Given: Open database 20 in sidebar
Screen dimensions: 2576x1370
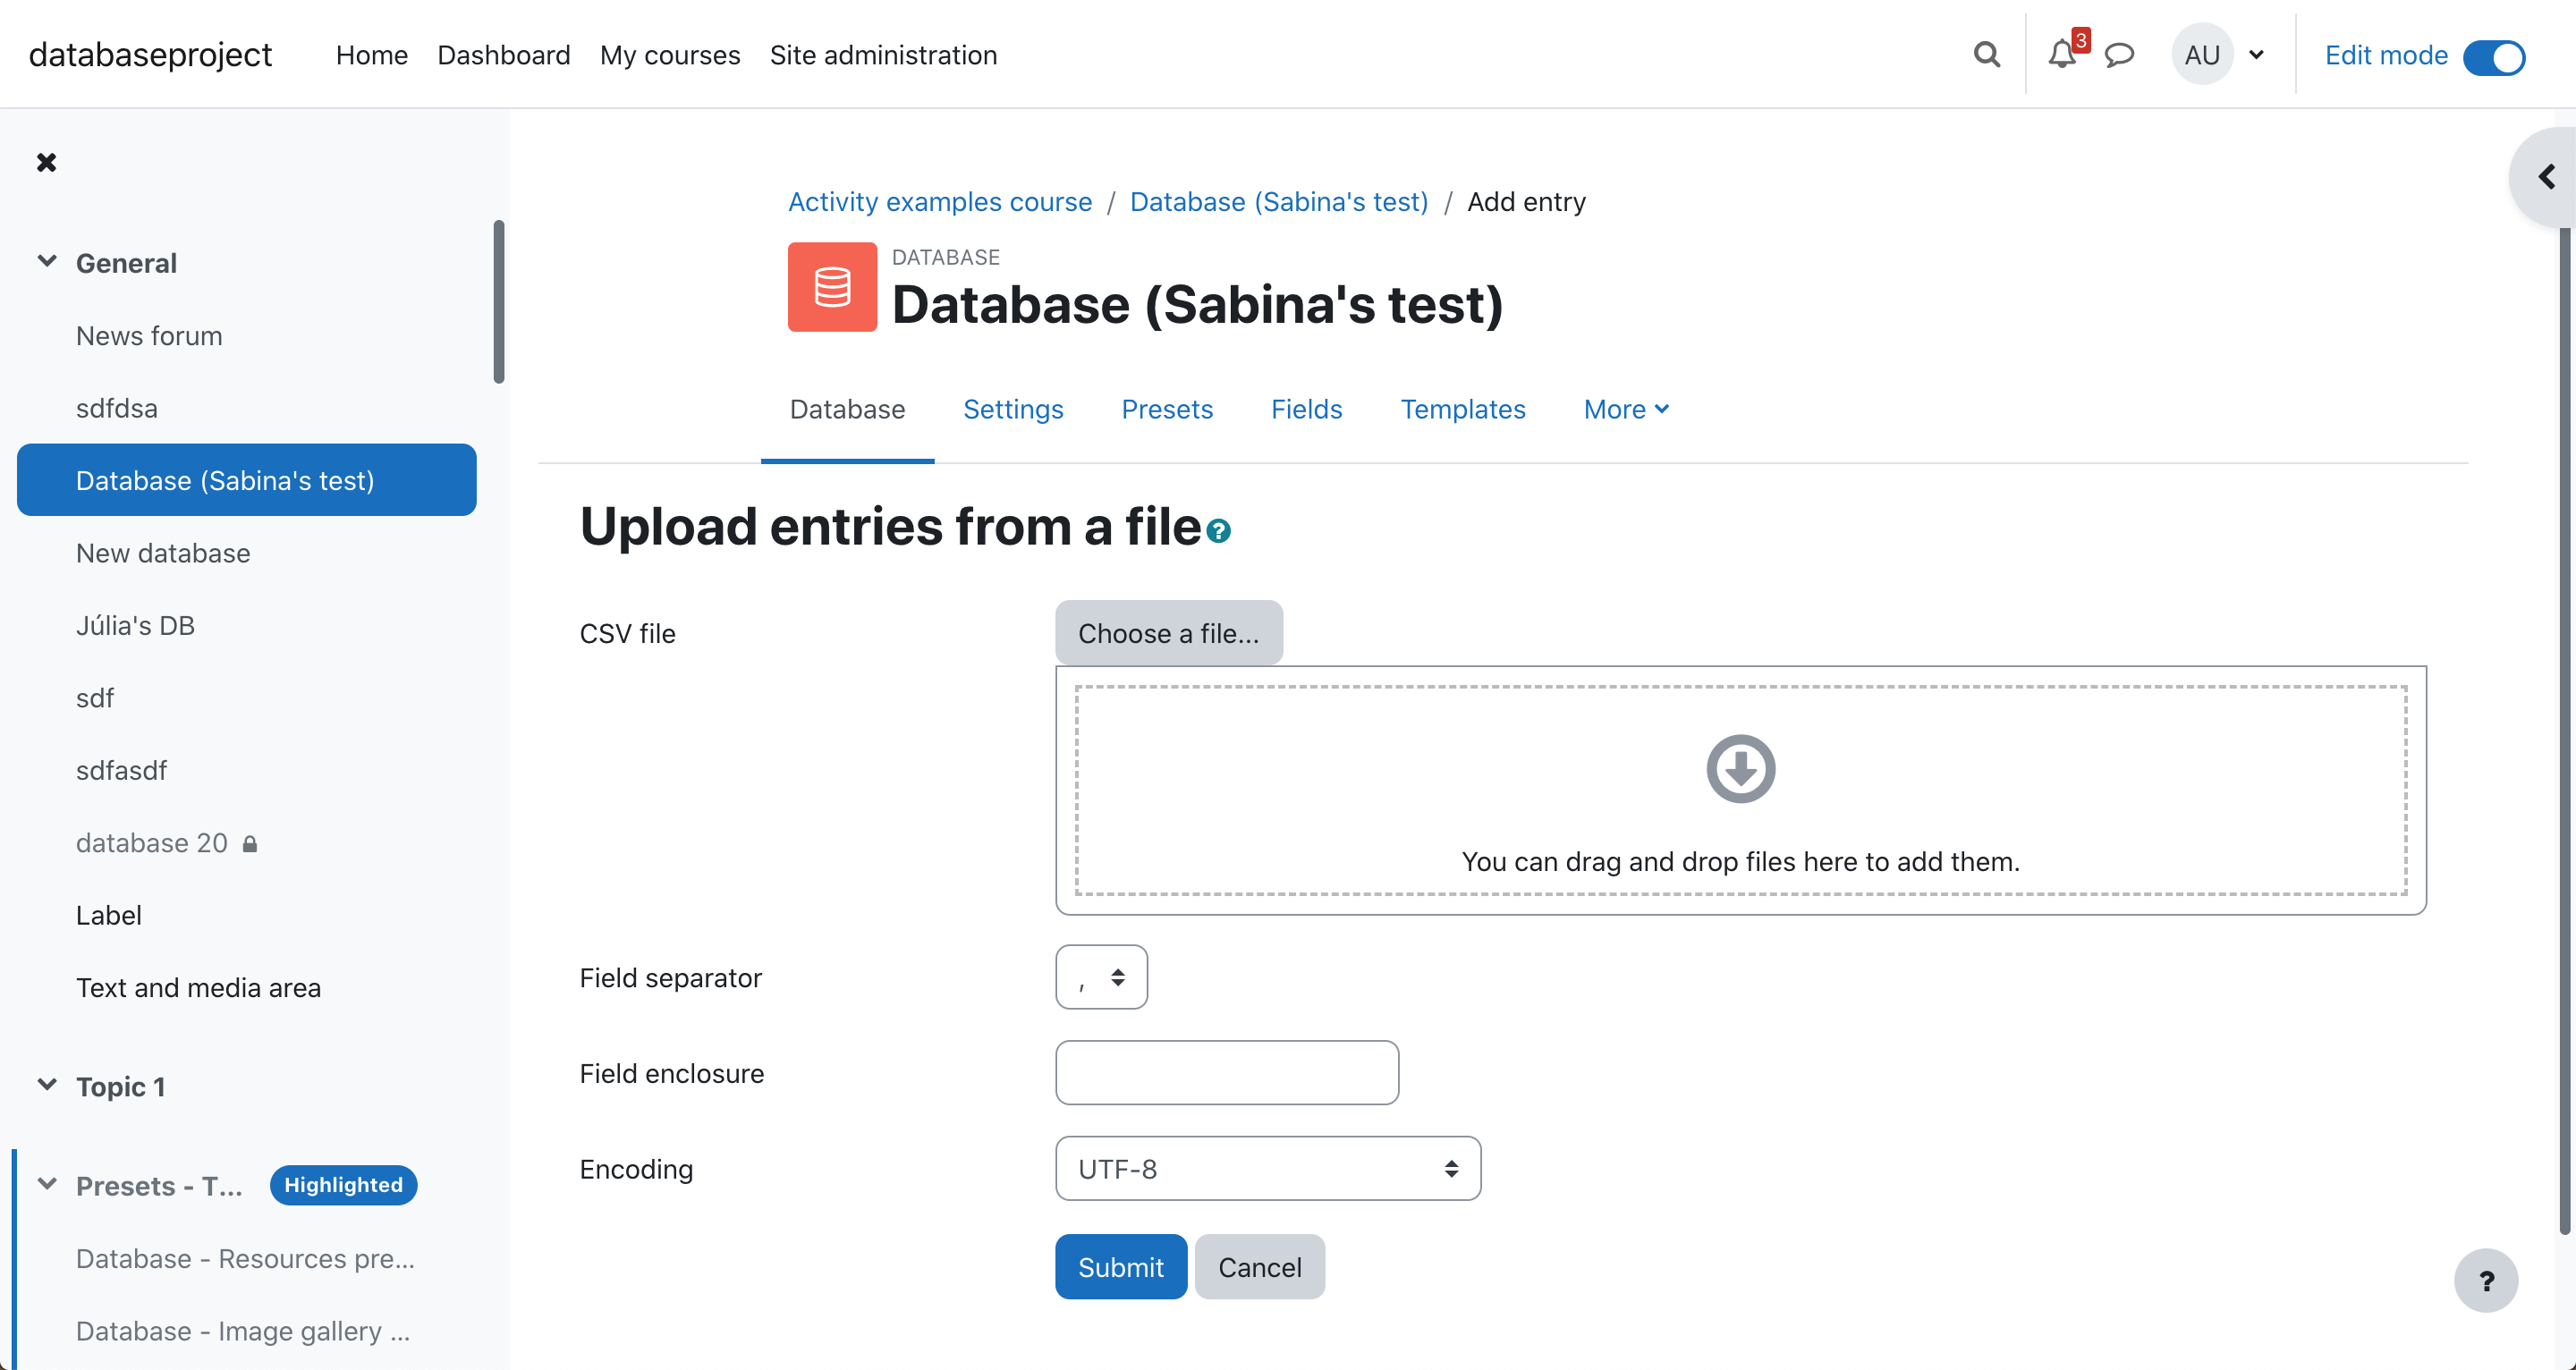Looking at the screenshot, I should click(151, 843).
